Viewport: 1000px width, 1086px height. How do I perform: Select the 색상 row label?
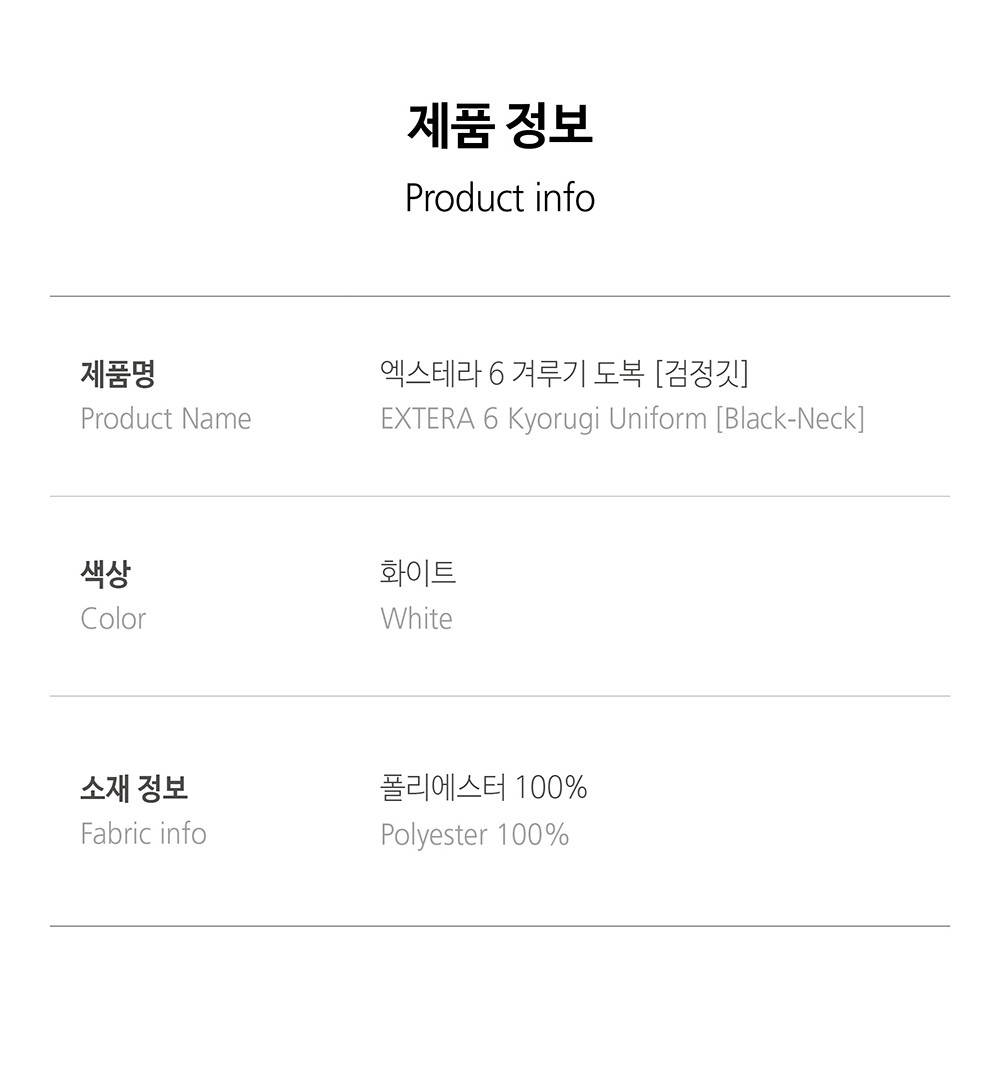105,574
